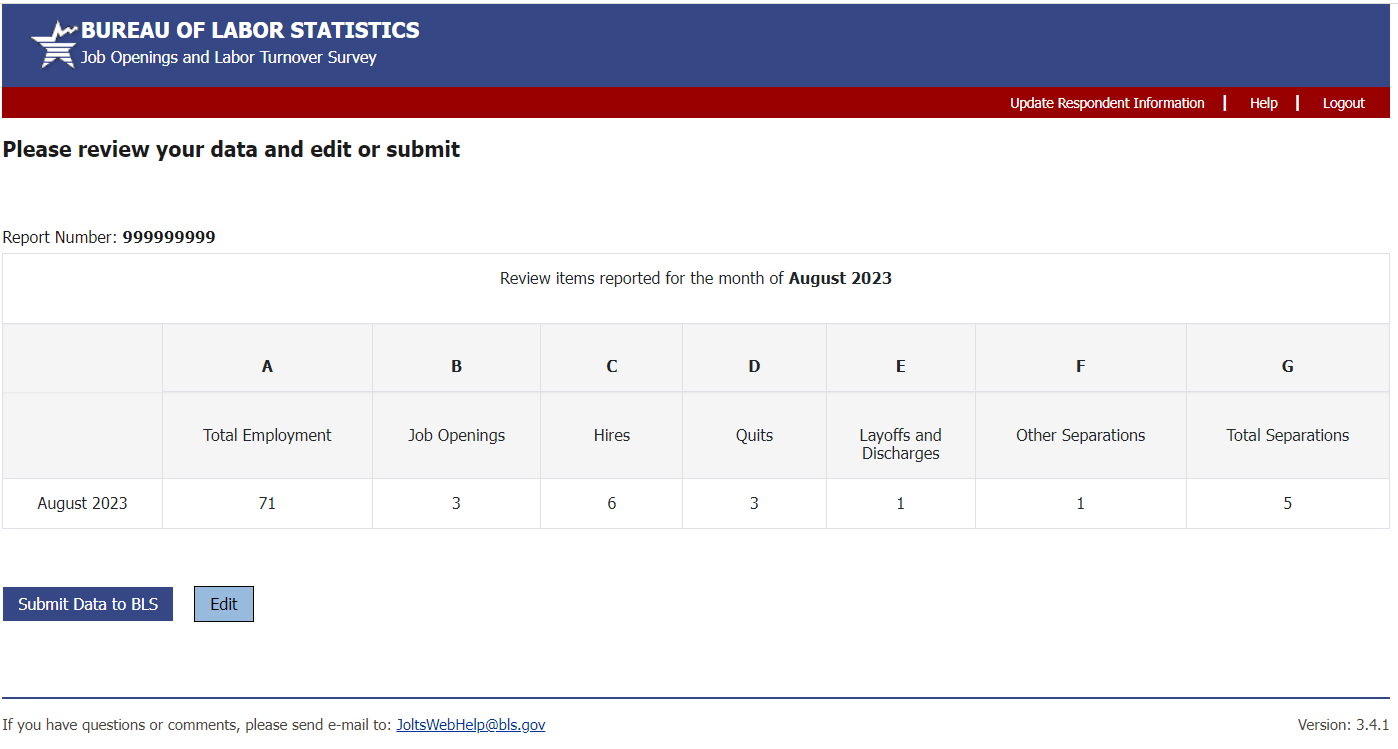Click the August 2023 row label
This screenshot has width=1398, height=749.
[83, 503]
